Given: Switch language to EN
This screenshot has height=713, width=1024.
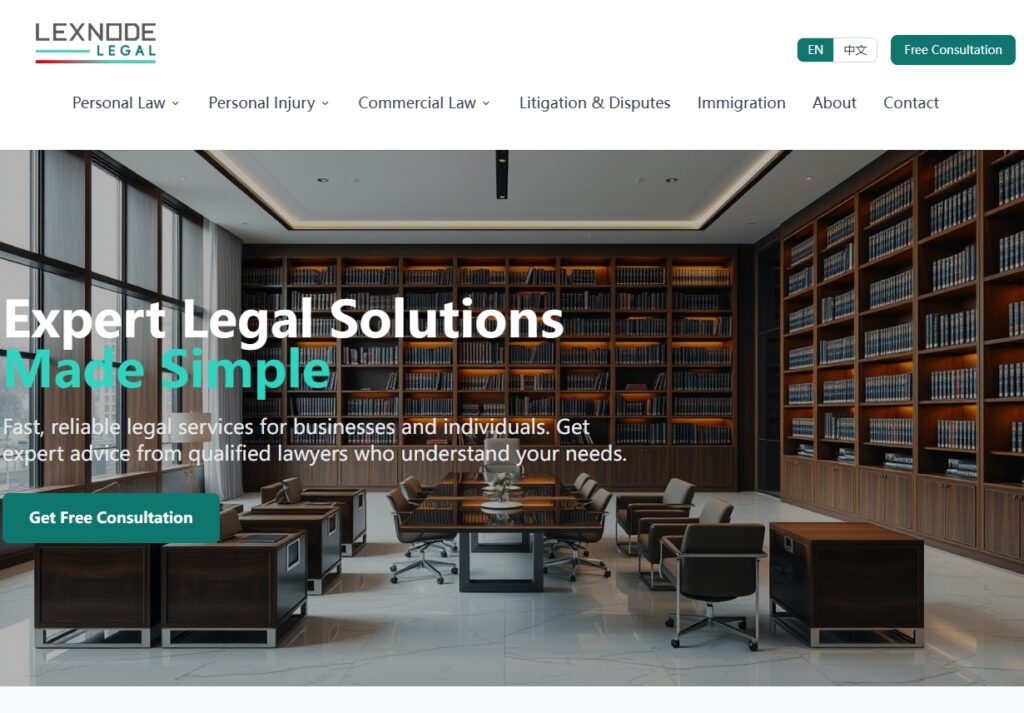Looking at the screenshot, I should pos(815,50).
